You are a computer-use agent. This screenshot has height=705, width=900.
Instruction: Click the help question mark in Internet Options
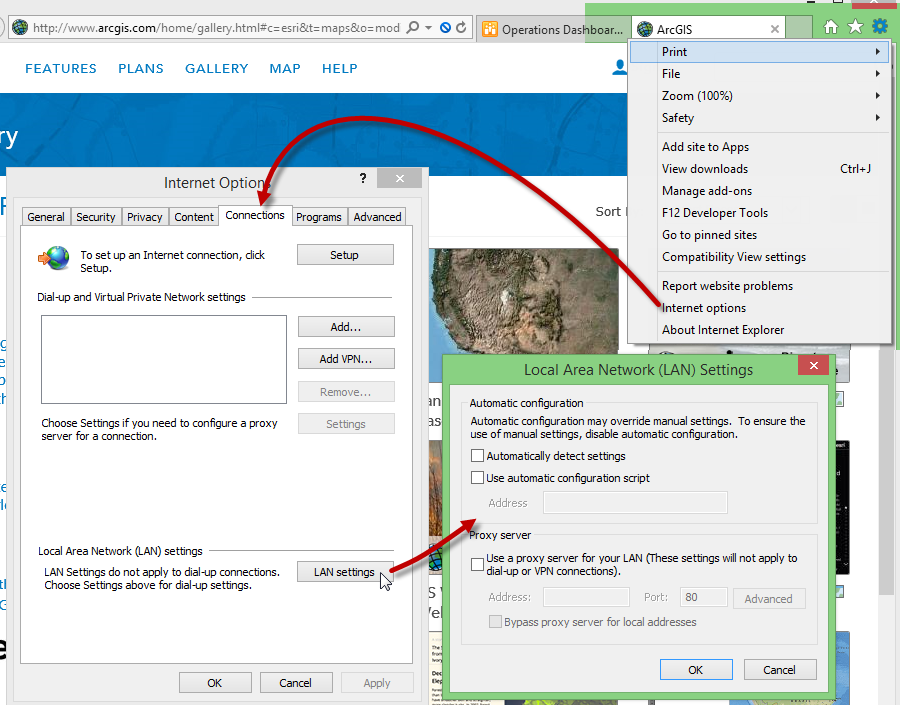tap(363, 178)
